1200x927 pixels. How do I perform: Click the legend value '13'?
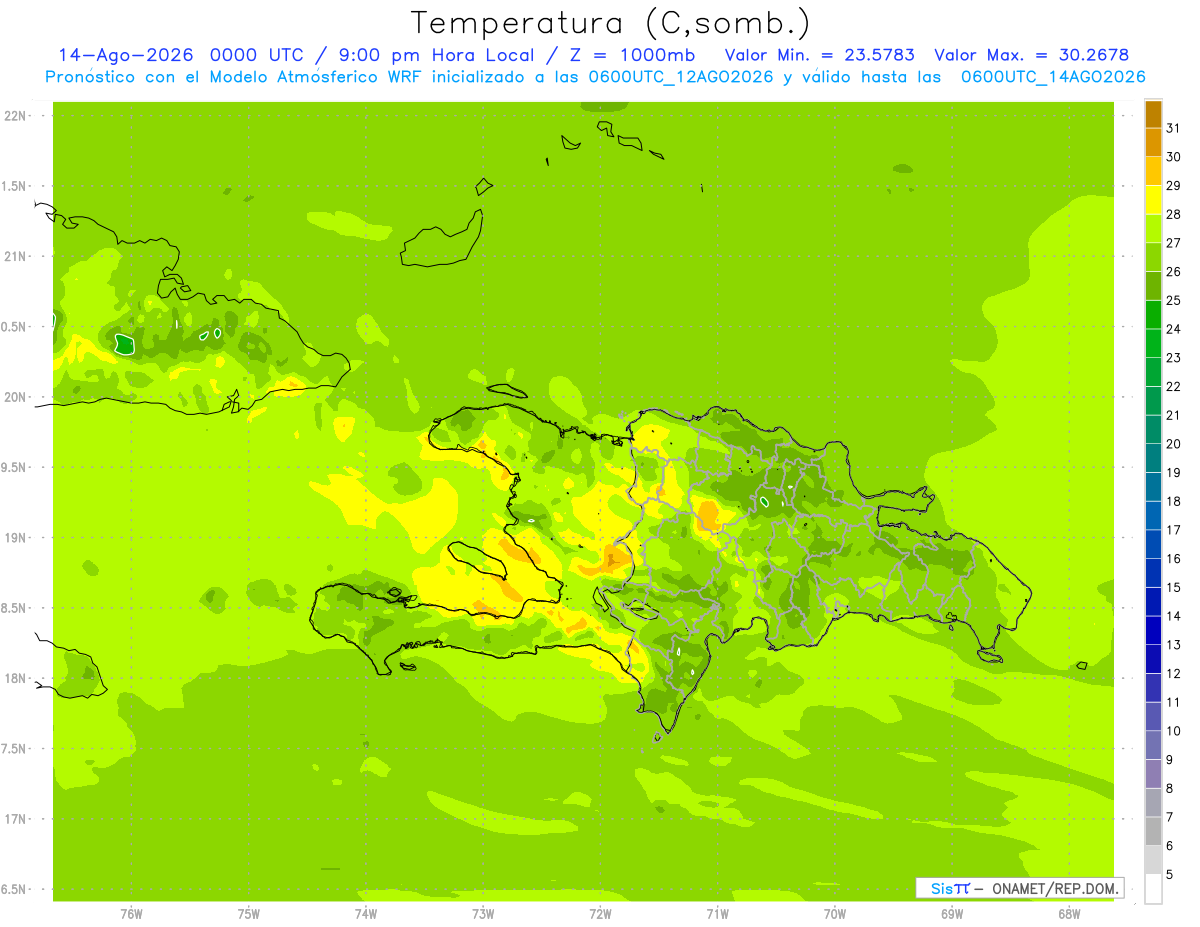pyautogui.click(x=1174, y=645)
